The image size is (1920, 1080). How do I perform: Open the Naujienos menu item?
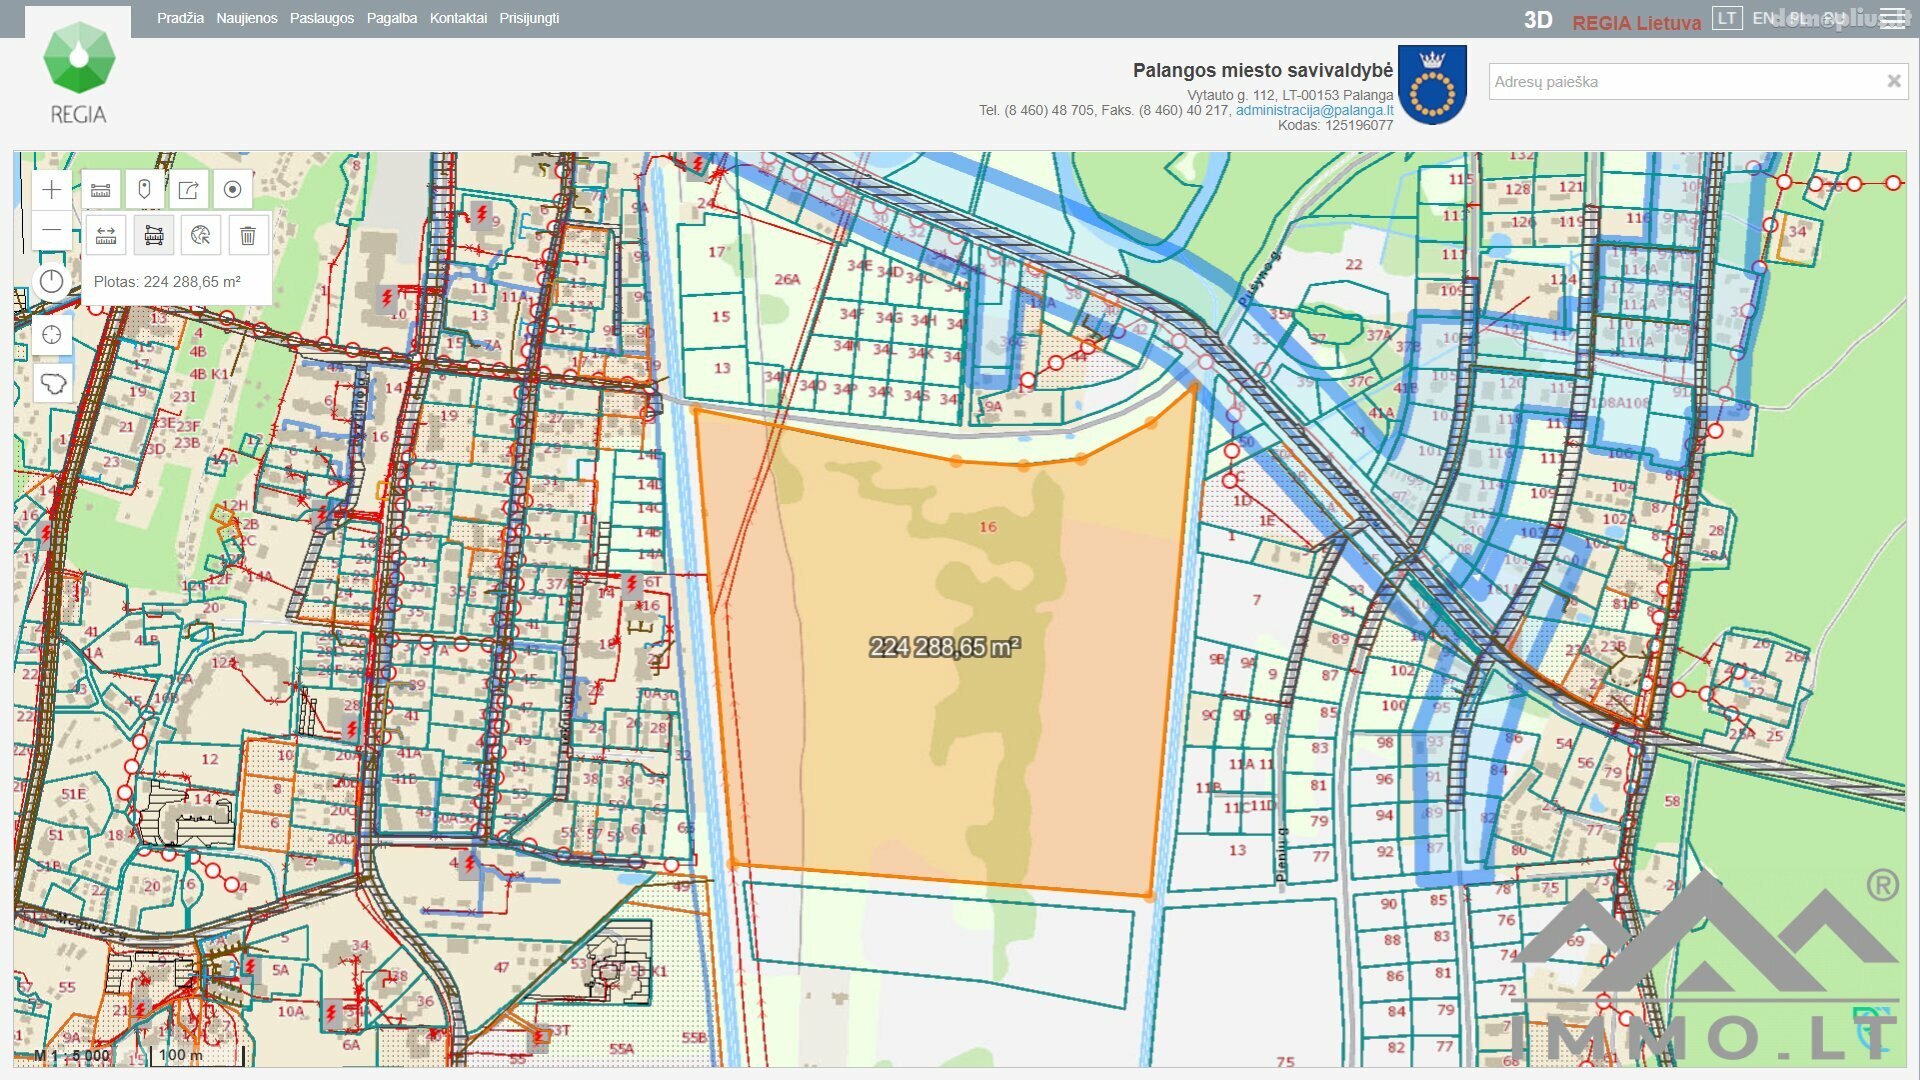(x=247, y=18)
